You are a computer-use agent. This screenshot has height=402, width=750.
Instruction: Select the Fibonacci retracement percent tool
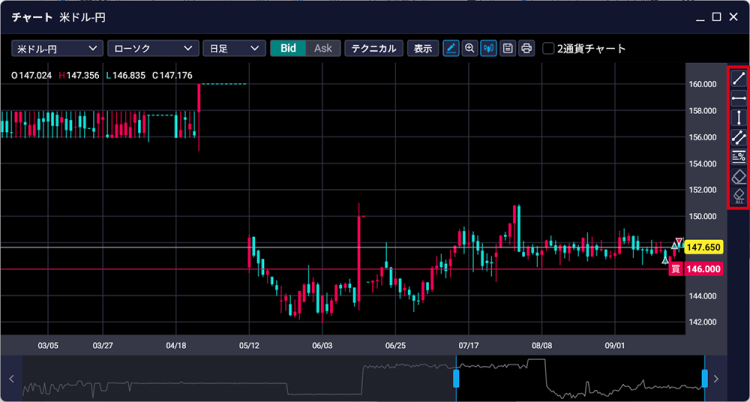pos(739,156)
